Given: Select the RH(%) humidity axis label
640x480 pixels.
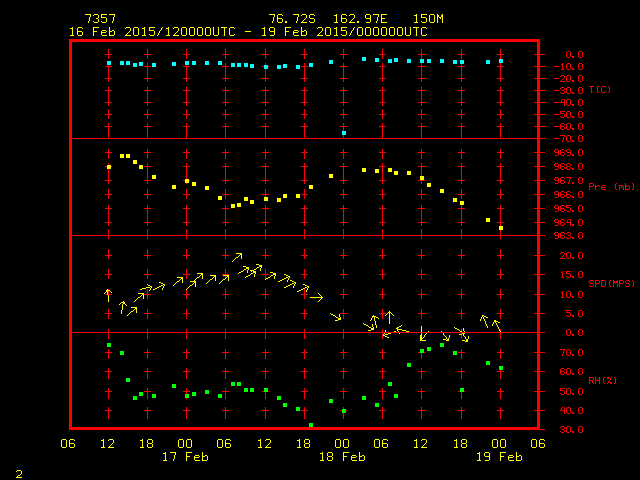Looking at the screenshot, I should tap(604, 380).
